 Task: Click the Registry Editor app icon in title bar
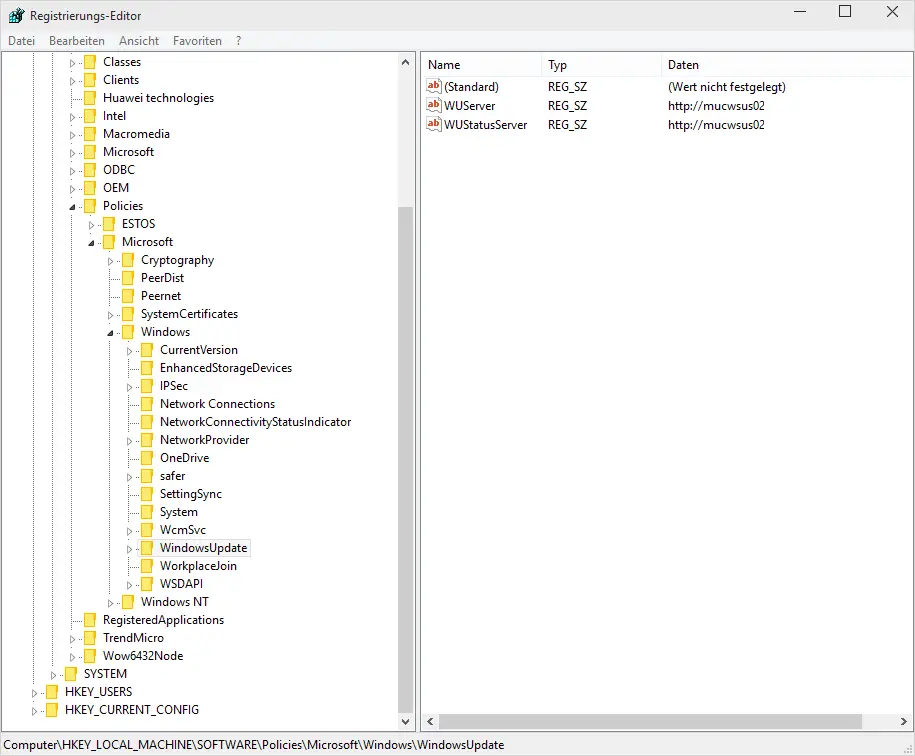point(16,16)
